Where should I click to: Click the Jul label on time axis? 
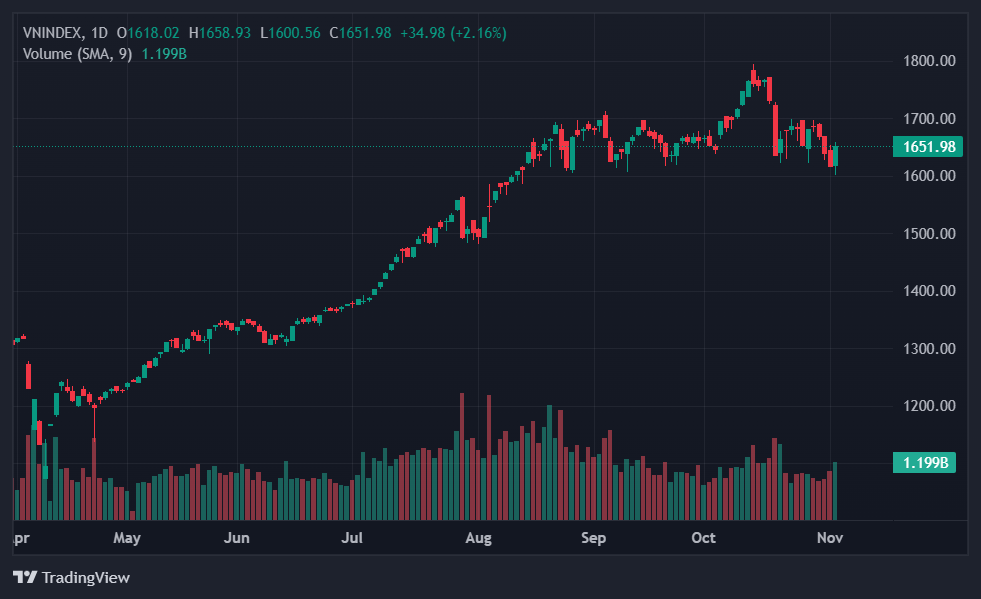click(x=351, y=538)
